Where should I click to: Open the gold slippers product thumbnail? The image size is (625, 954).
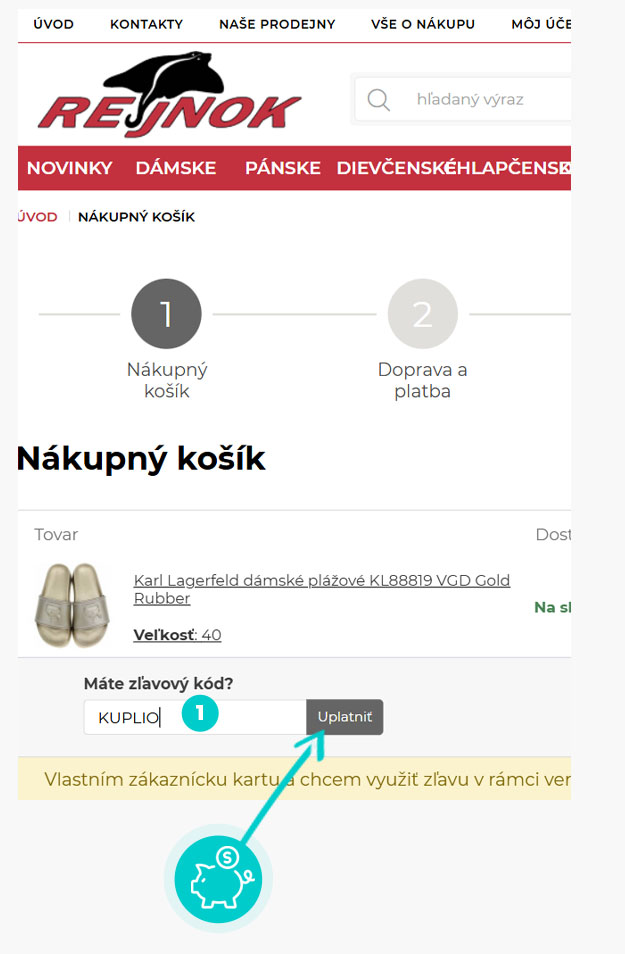click(x=72, y=605)
